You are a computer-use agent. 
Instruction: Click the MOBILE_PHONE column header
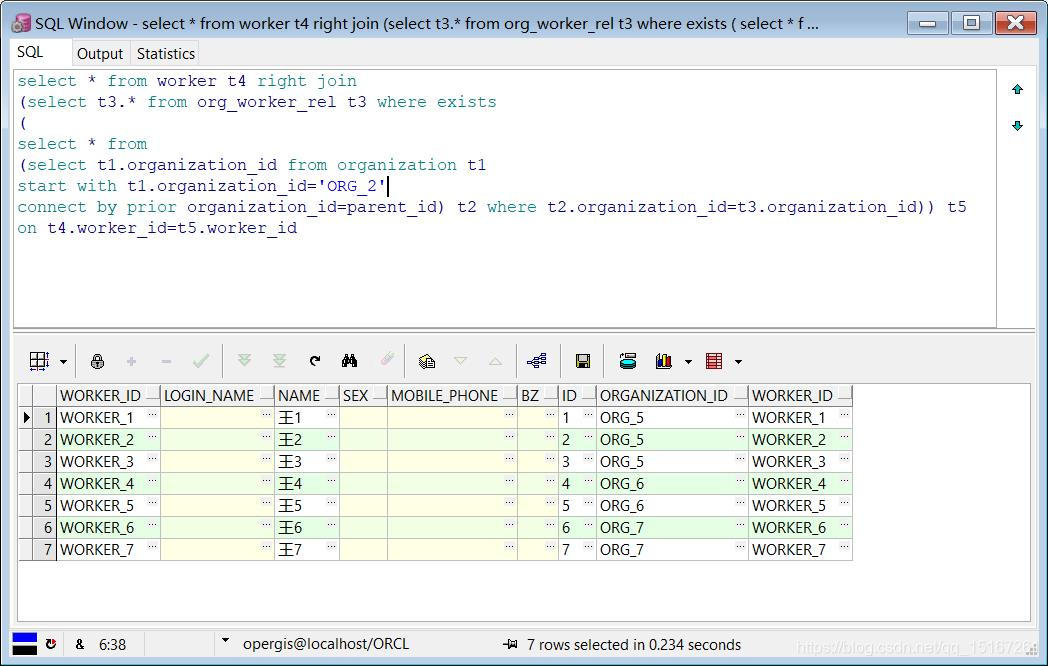click(452, 396)
